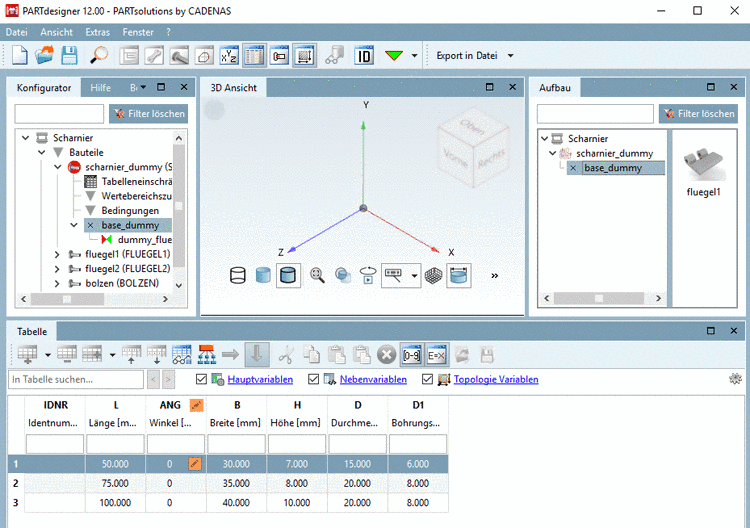Select base_dummy in the Konfigurator tree
750x528 pixels.
click(130, 225)
